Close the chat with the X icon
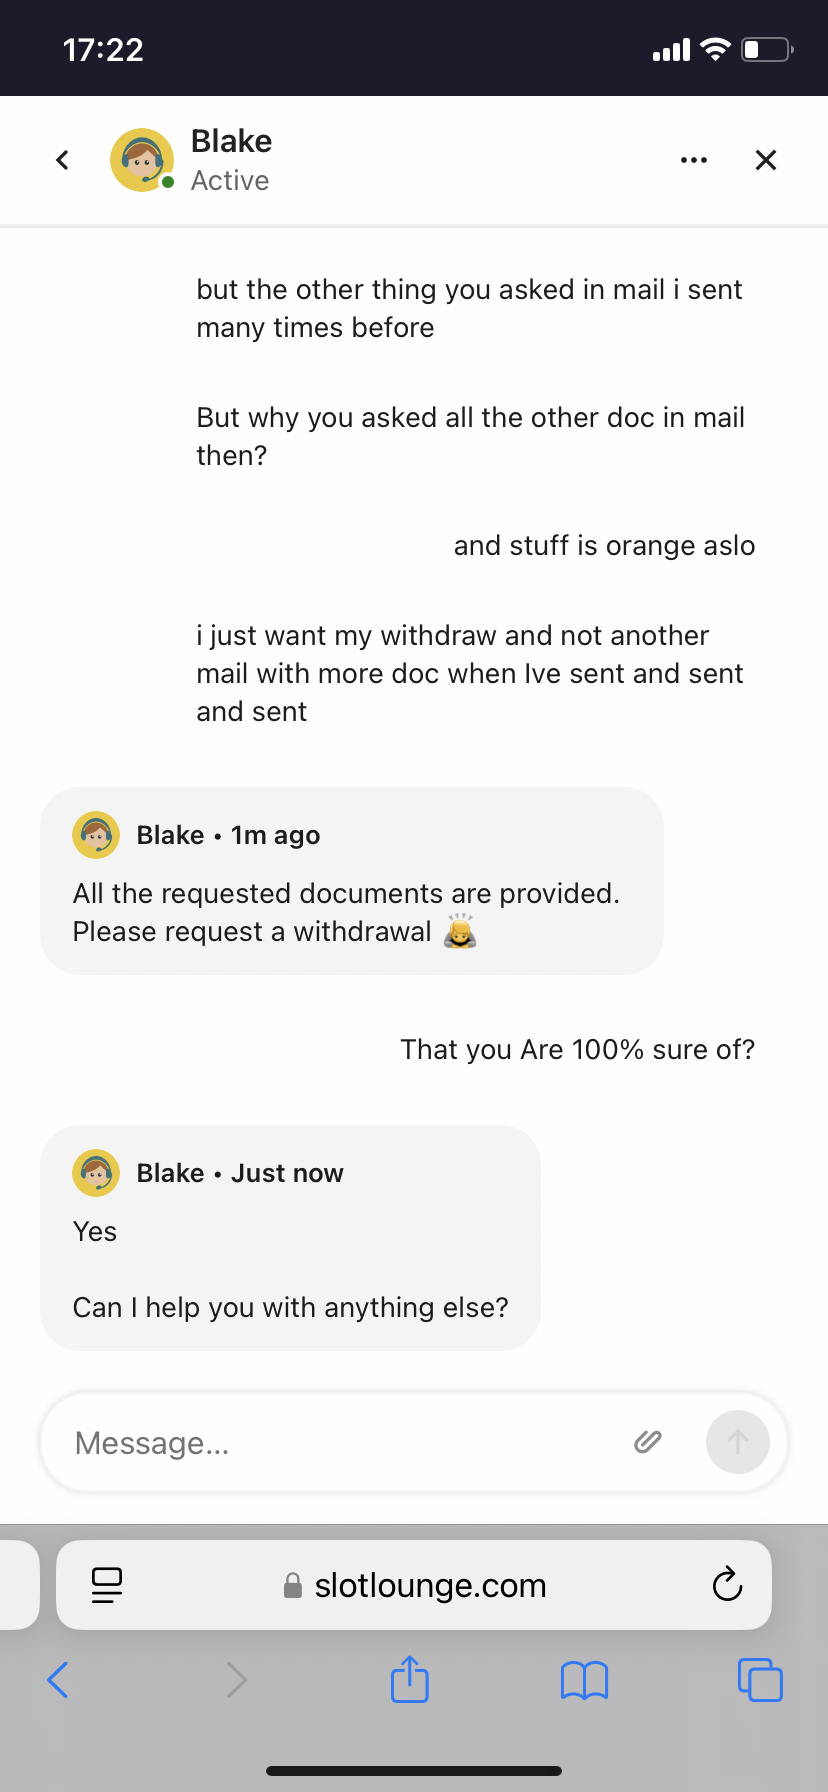 (x=766, y=160)
